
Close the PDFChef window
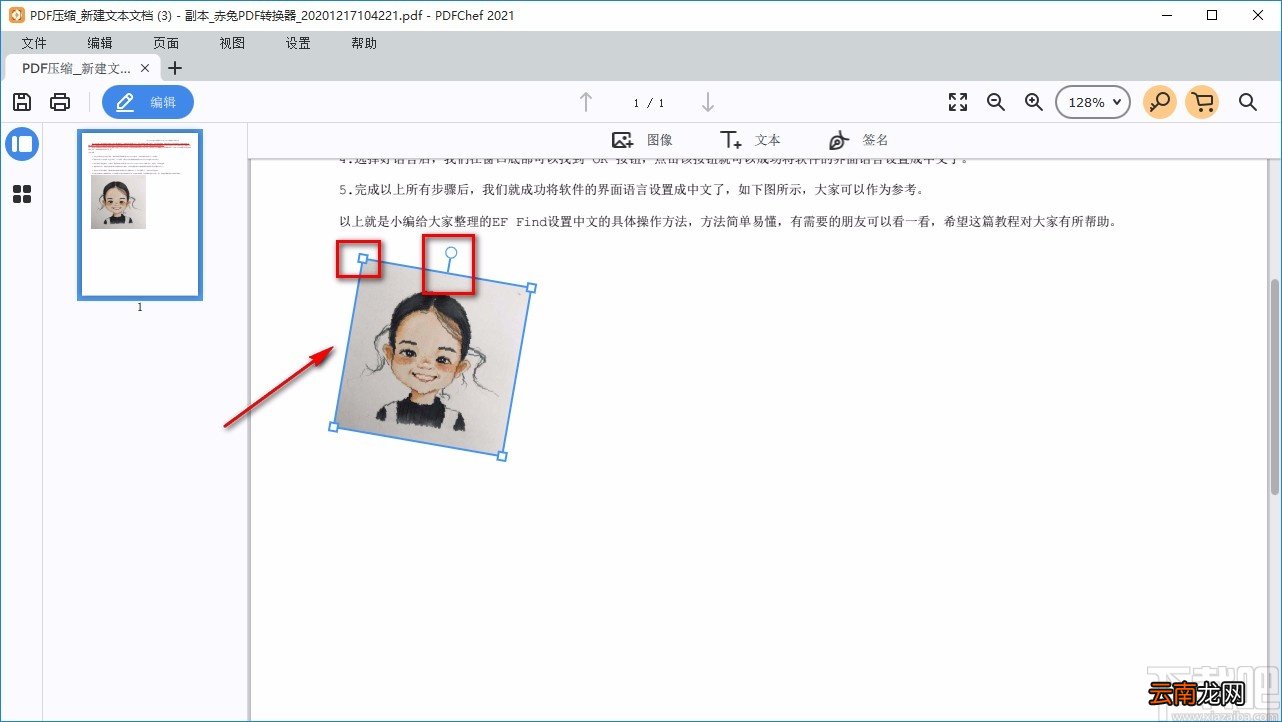point(1258,15)
